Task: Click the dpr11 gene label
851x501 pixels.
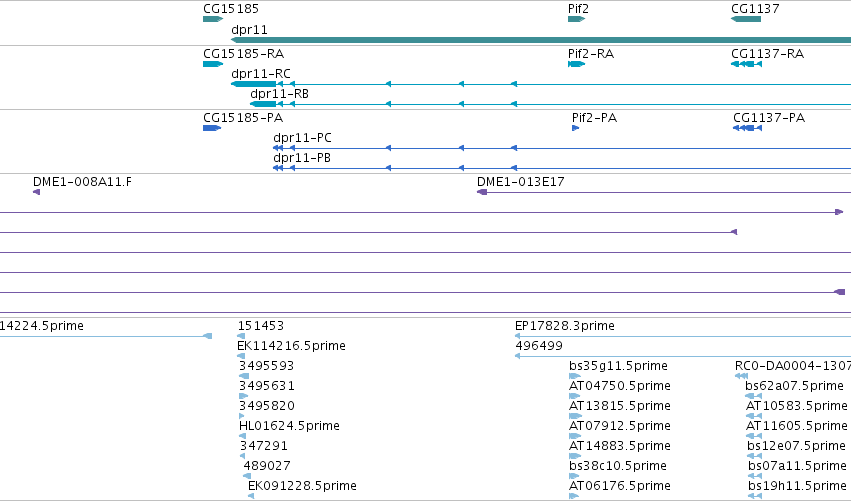Action: (x=249, y=29)
